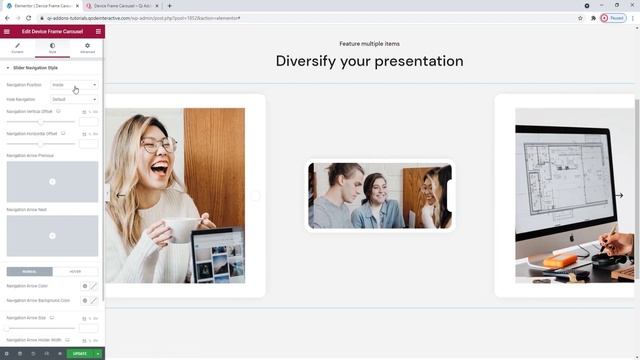The height and width of the screenshot is (360, 640).
Task: Open the Hide Navigation dropdown
Action: click(x=74, y=99)
